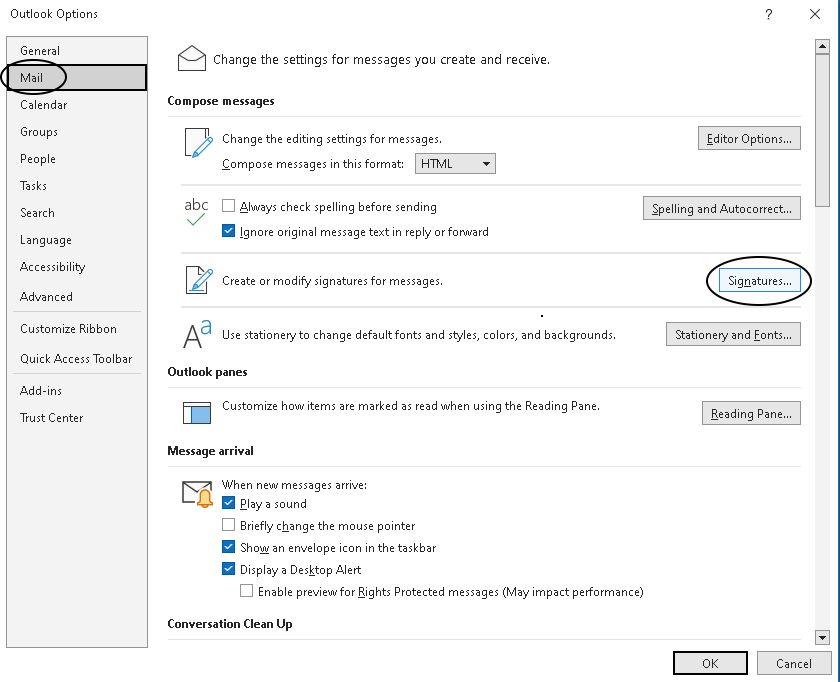Click the scrollbar down arrow

click(822, 637)
